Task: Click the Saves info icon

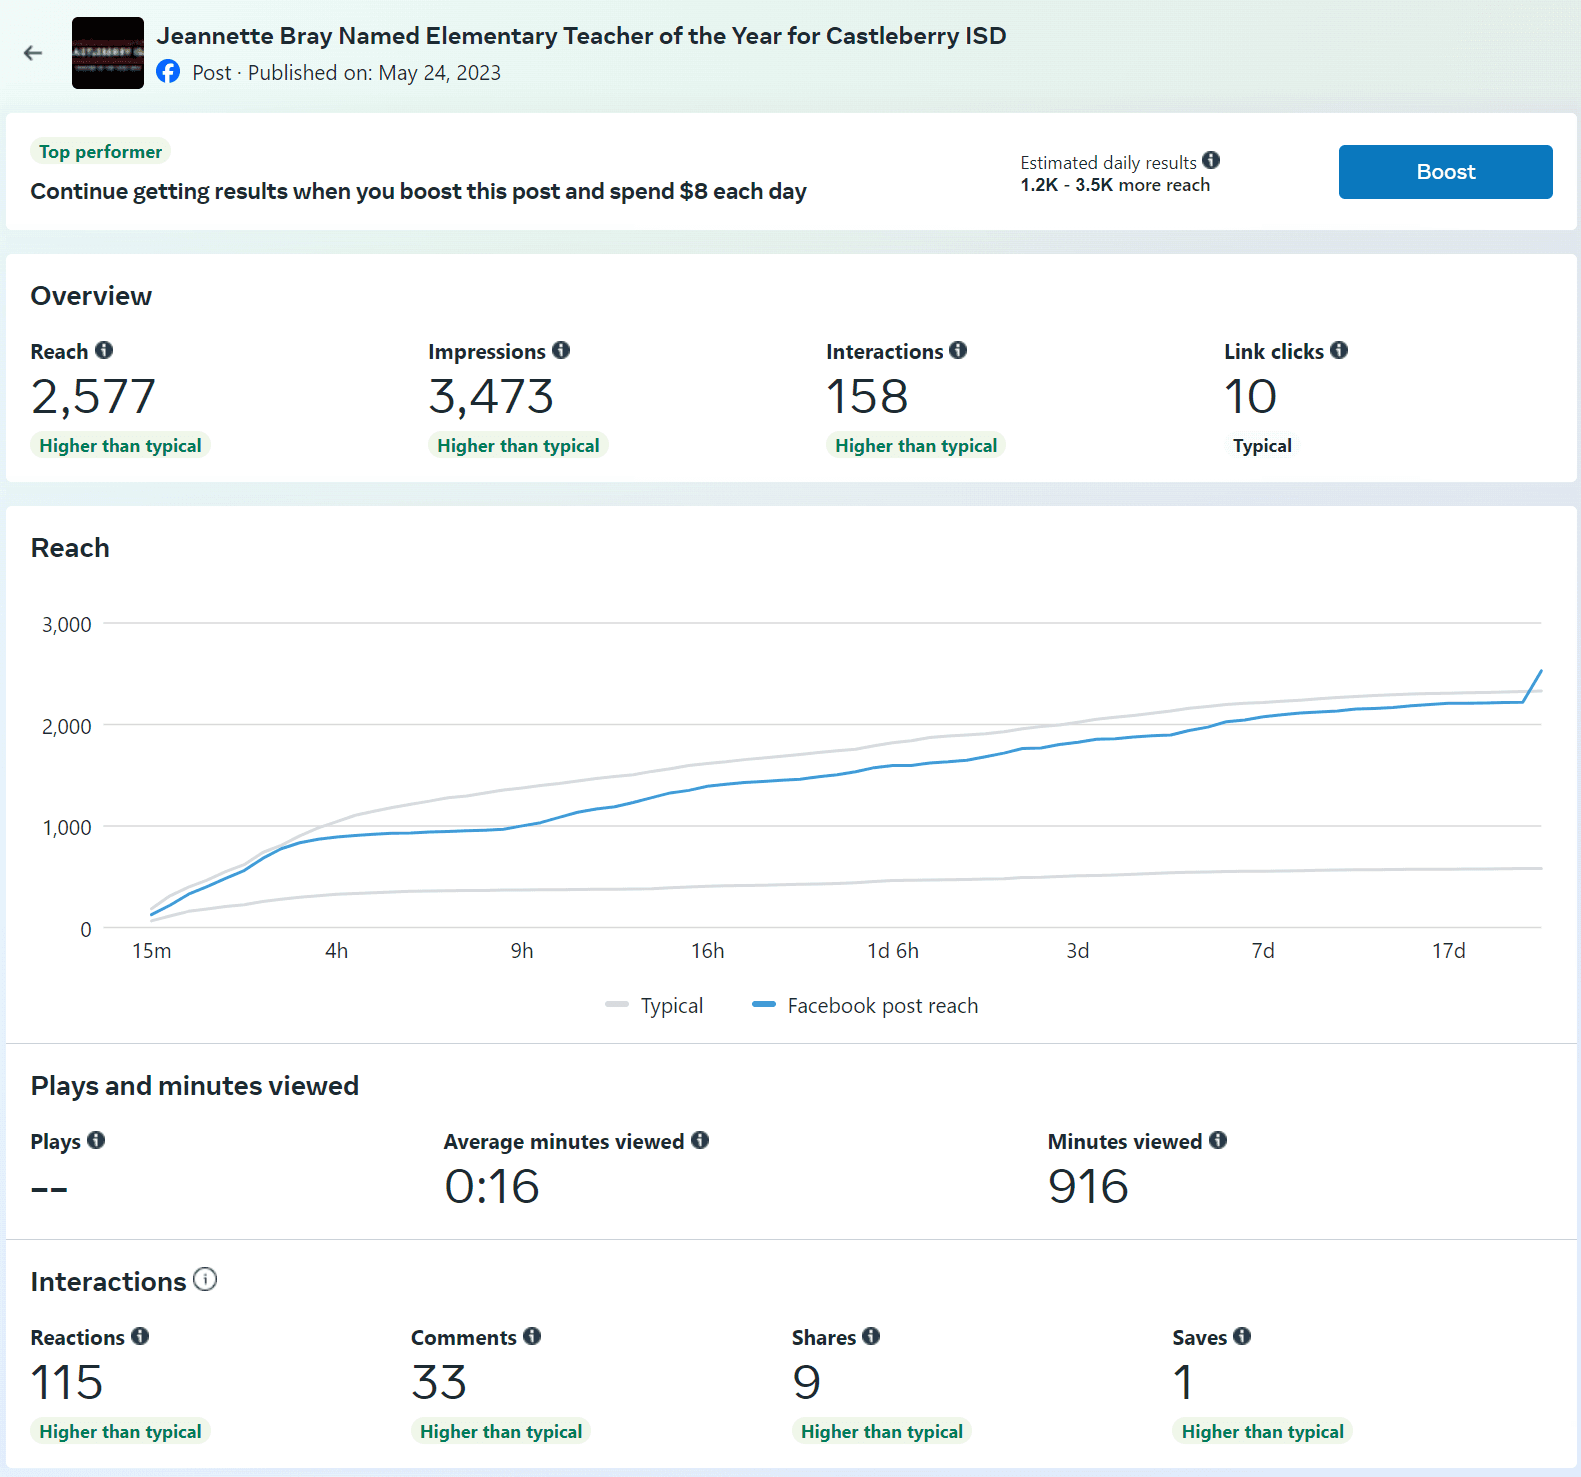Action: (1242, 1336)
